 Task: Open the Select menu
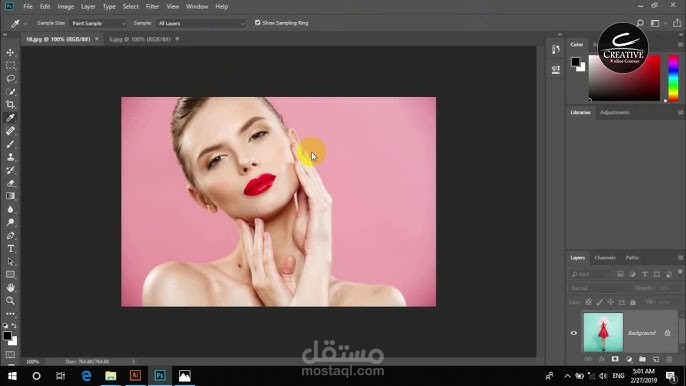[x=130, y=7]
